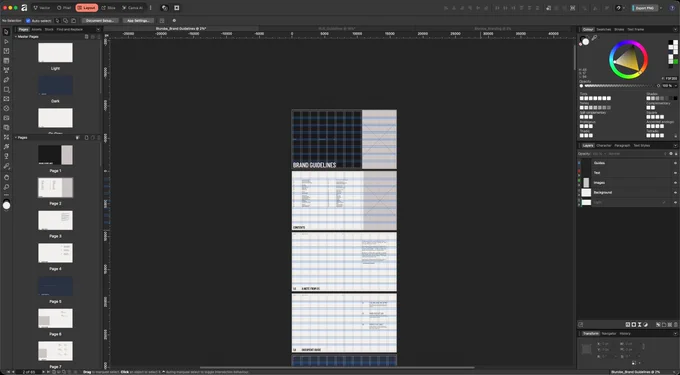Click the Layout studio button
680x375 pixels.
(87, 8)
